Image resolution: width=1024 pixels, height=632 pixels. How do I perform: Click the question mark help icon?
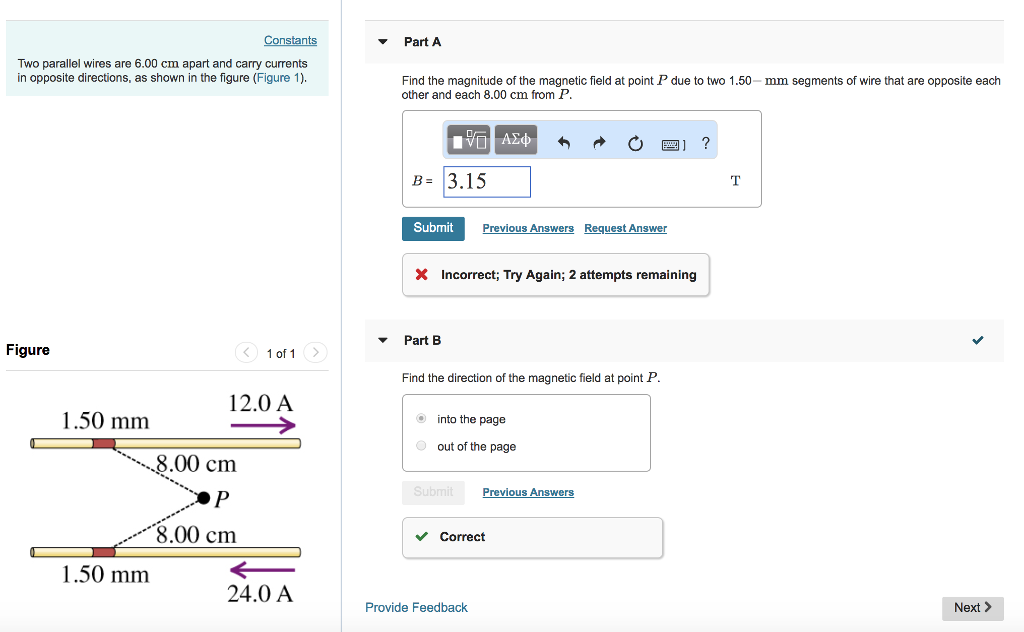[x=706, y=142]
